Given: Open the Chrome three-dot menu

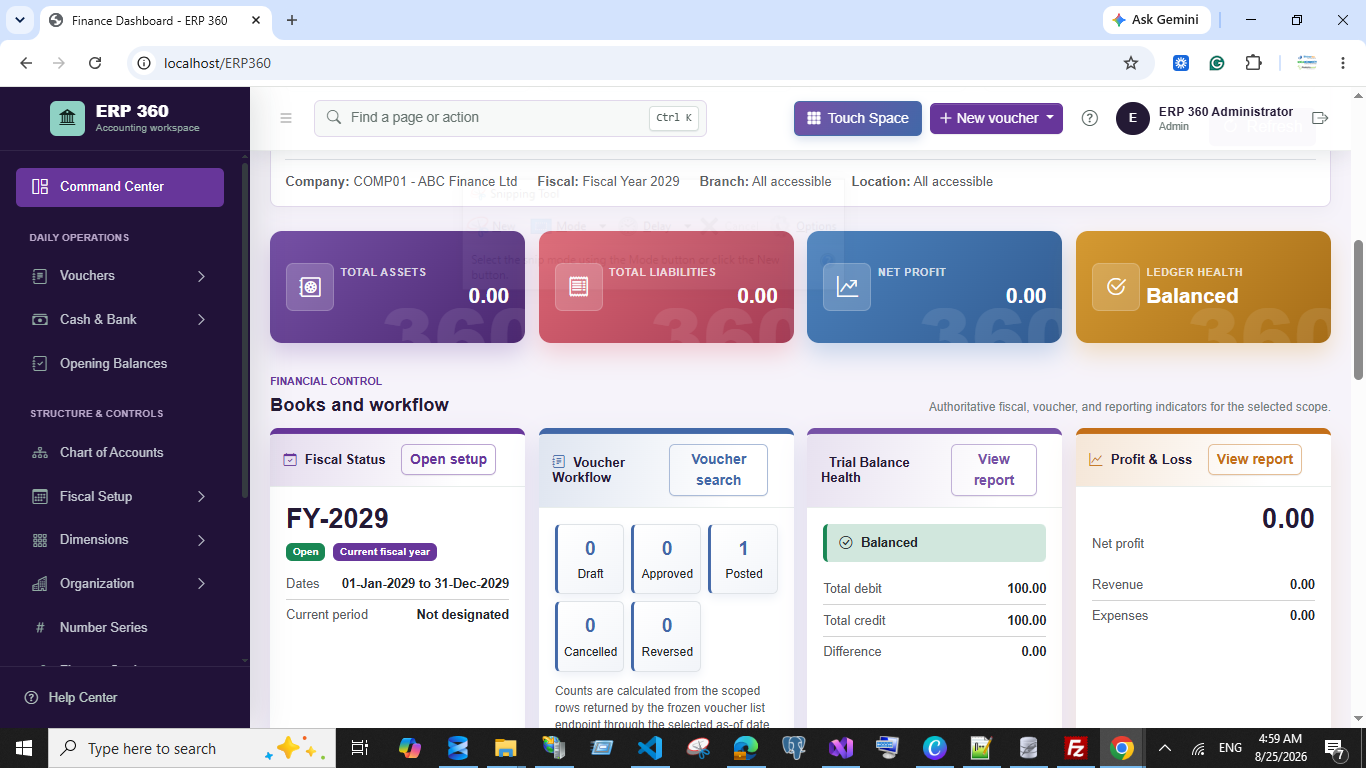Looking at the screenshot, I should pyautogui.click(x=1343, y=63).
